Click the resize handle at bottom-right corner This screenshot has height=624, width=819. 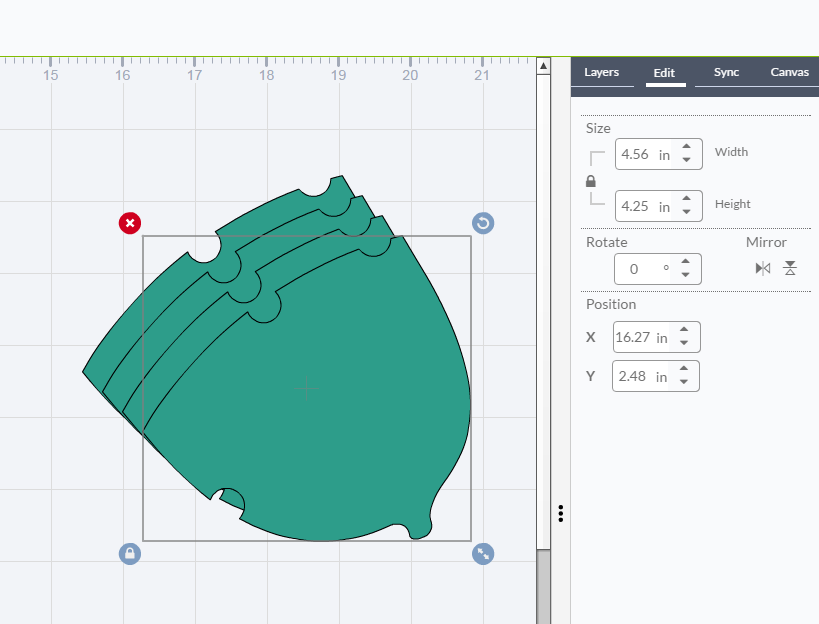coord(483,553)
